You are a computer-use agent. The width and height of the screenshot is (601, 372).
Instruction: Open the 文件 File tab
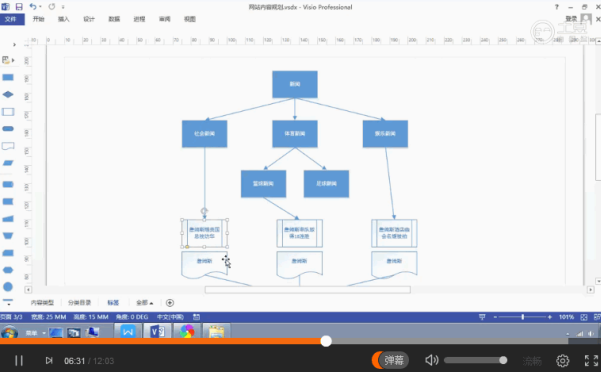click(x=11, y=19)
